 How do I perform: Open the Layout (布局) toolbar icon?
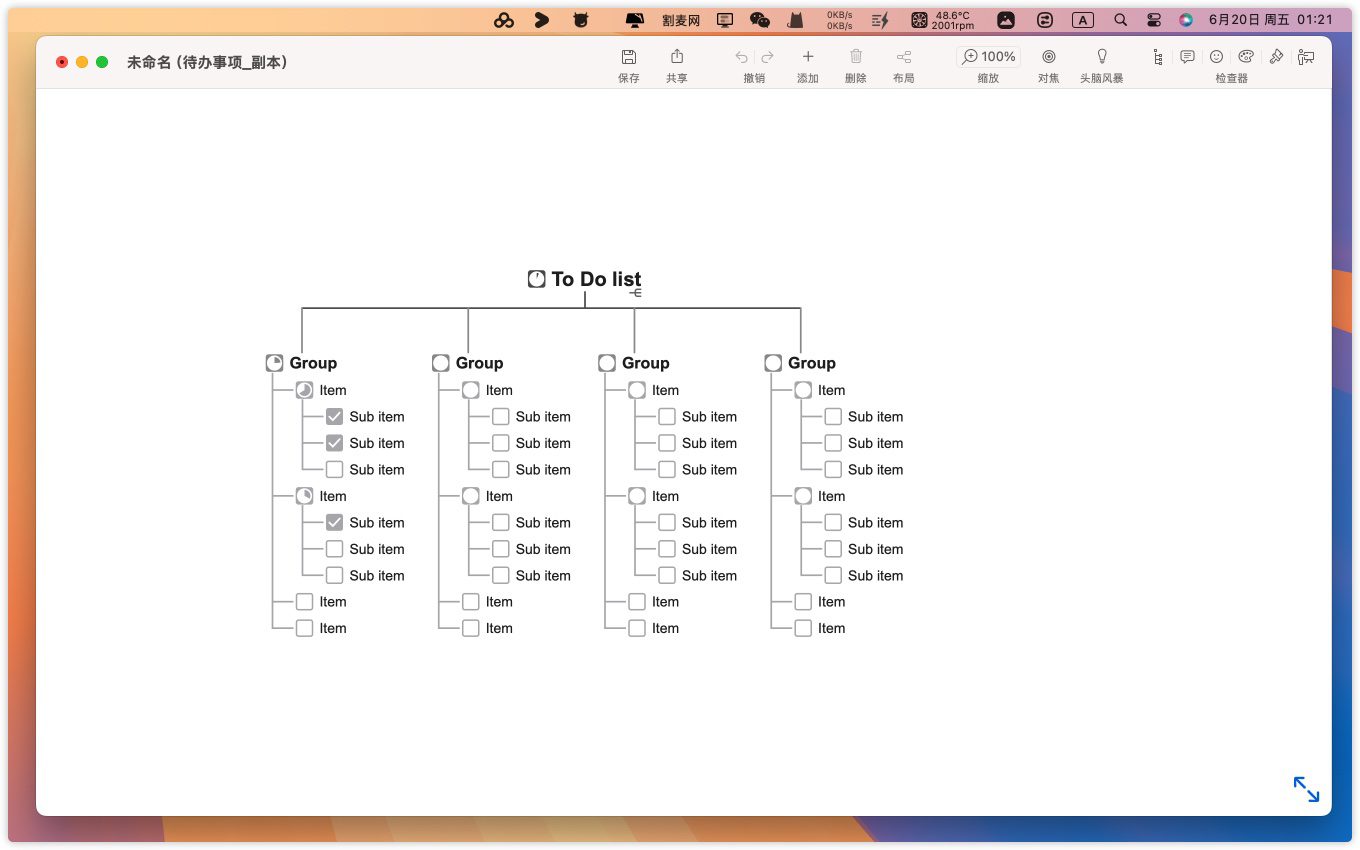pos(904,57)
